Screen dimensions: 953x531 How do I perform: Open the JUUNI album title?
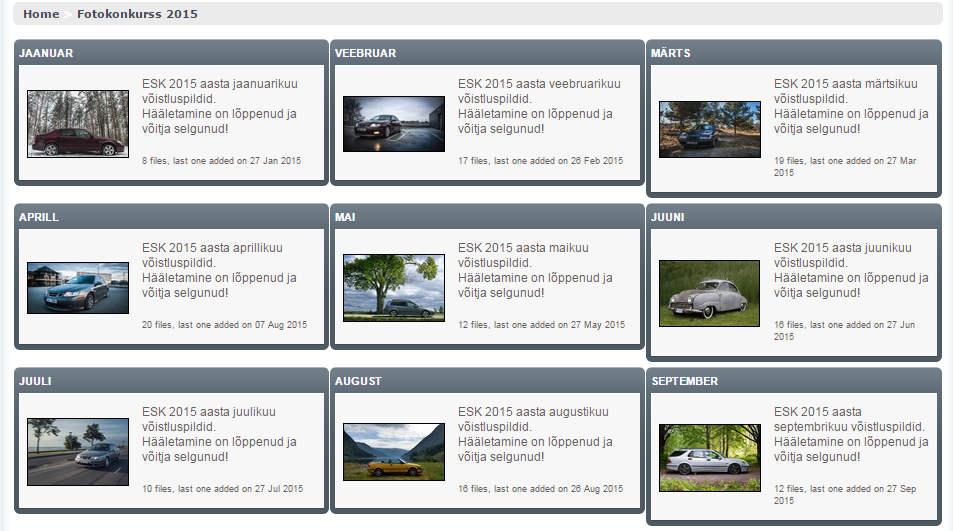pos(668,217)
